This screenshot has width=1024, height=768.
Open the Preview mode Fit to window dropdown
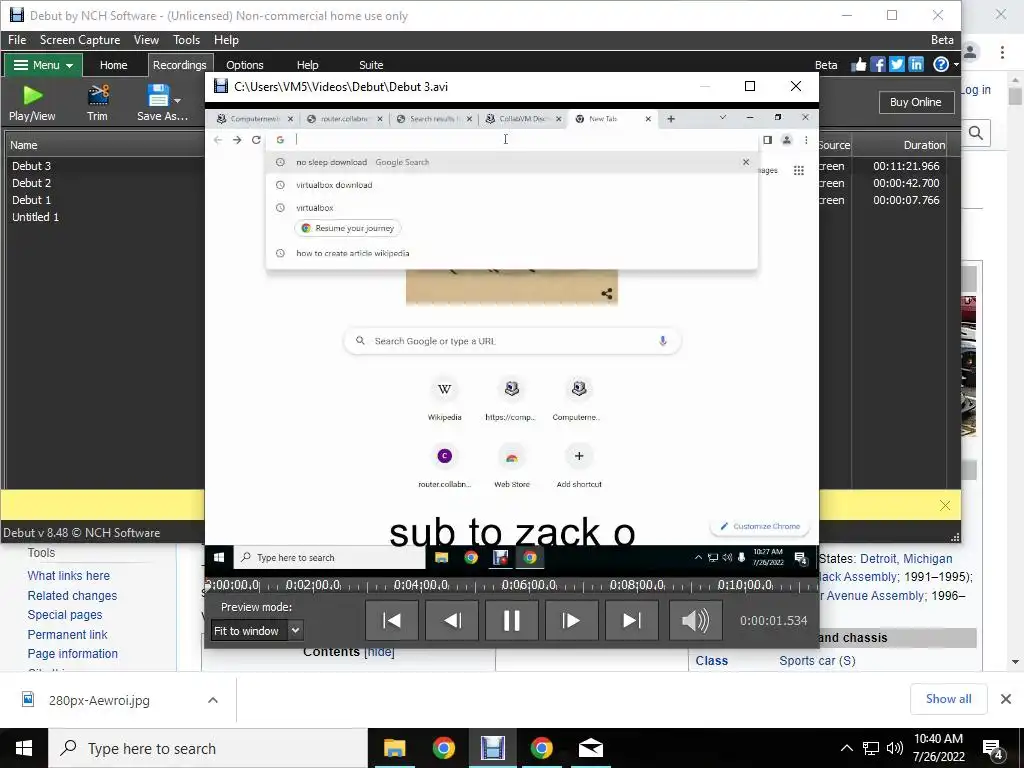point(257,631)
